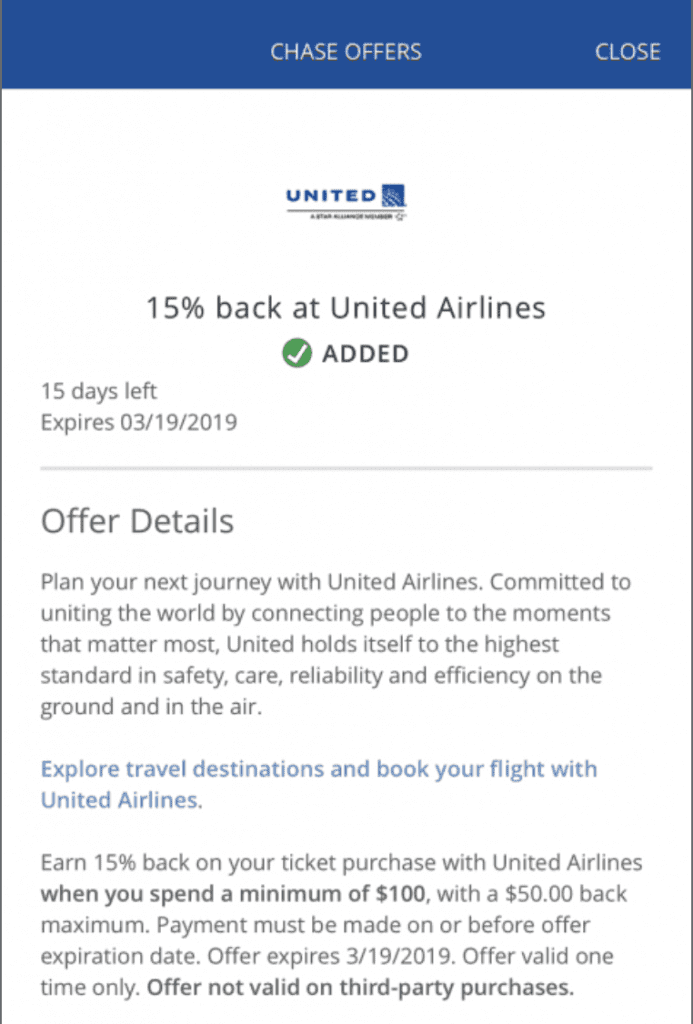
Task: Click the Offer Details heading
Action: coord(137,521)
